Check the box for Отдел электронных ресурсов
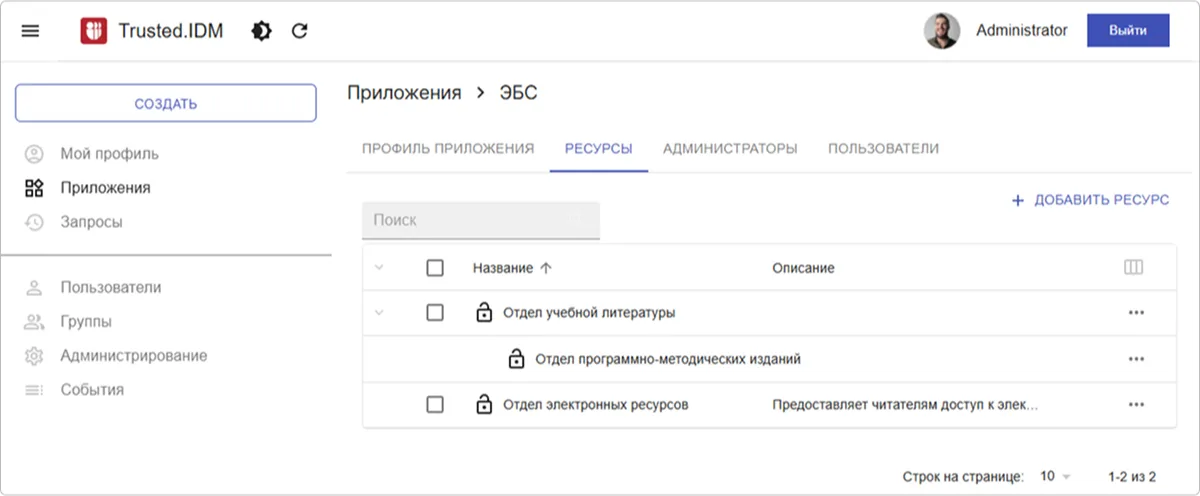This screenshot has width=1200, height=496. pyautogui.click(x=434, y=405)
